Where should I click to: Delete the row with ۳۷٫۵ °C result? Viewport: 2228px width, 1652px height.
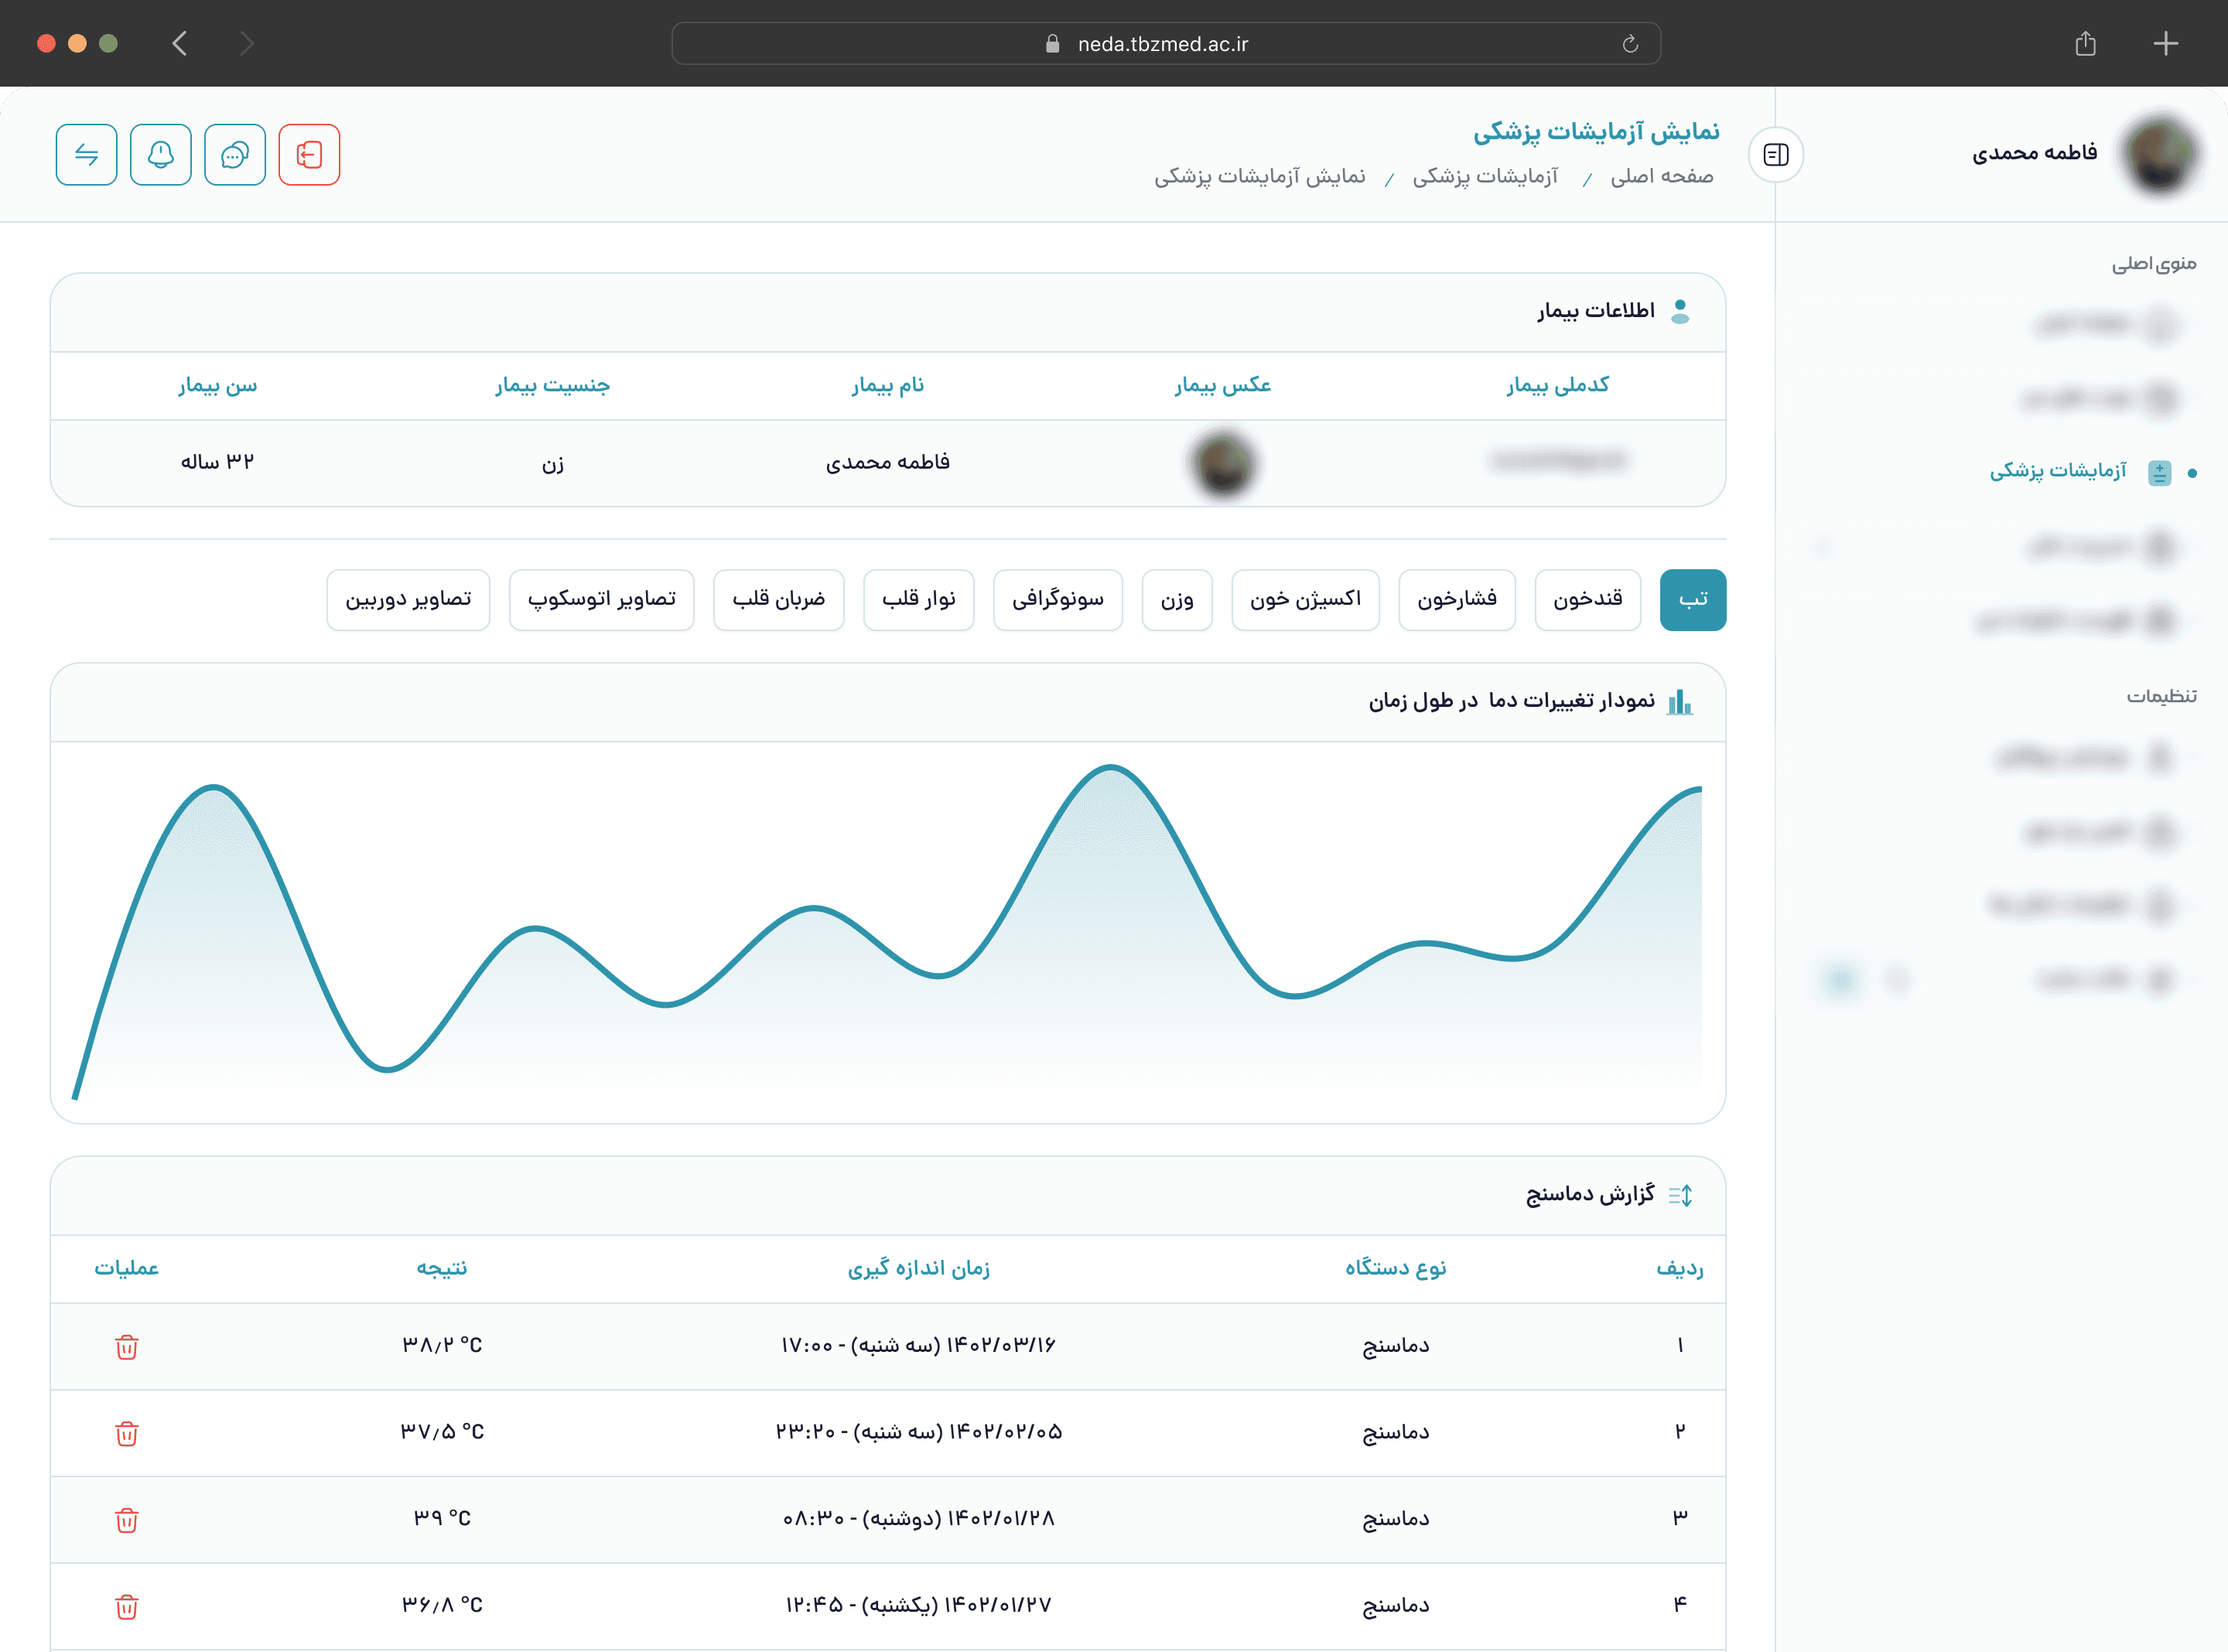[127, 1433]
